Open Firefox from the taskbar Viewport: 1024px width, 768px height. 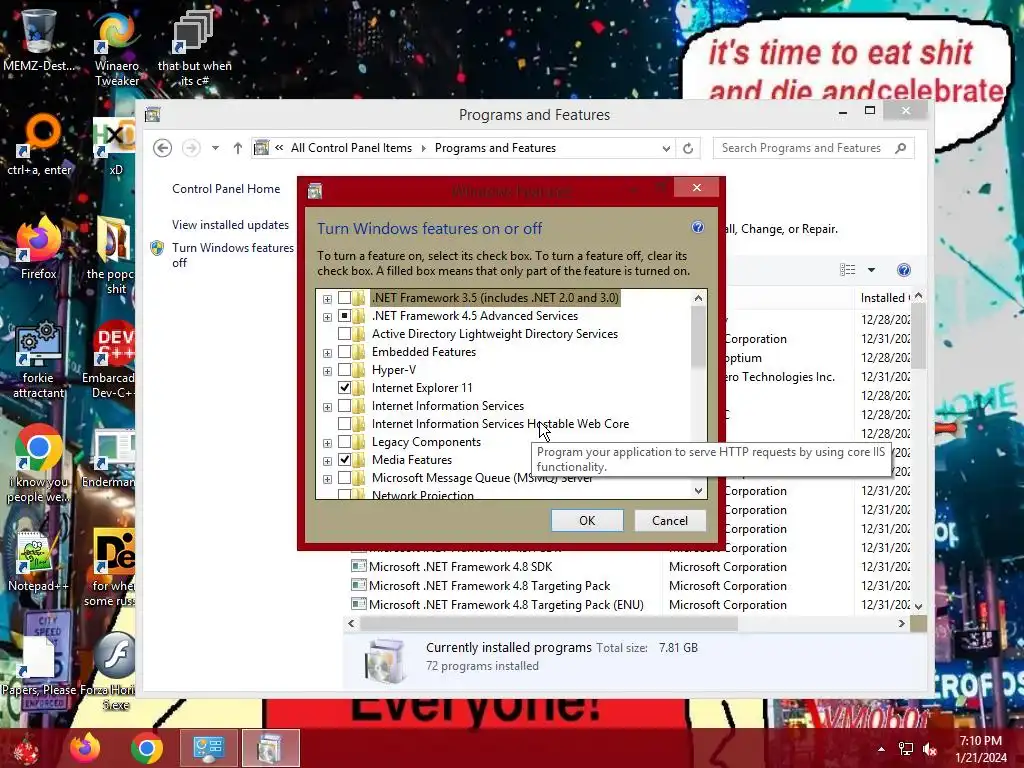tap(86, 748)
